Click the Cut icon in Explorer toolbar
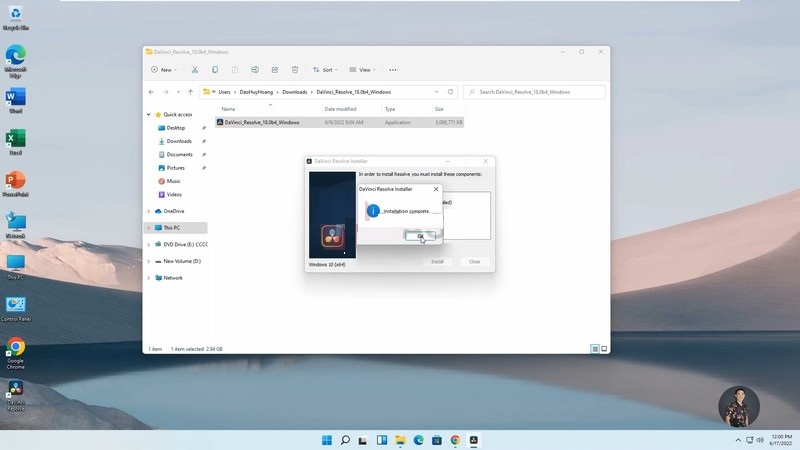This screenshot has height=450, width=800. click(195, 69)
